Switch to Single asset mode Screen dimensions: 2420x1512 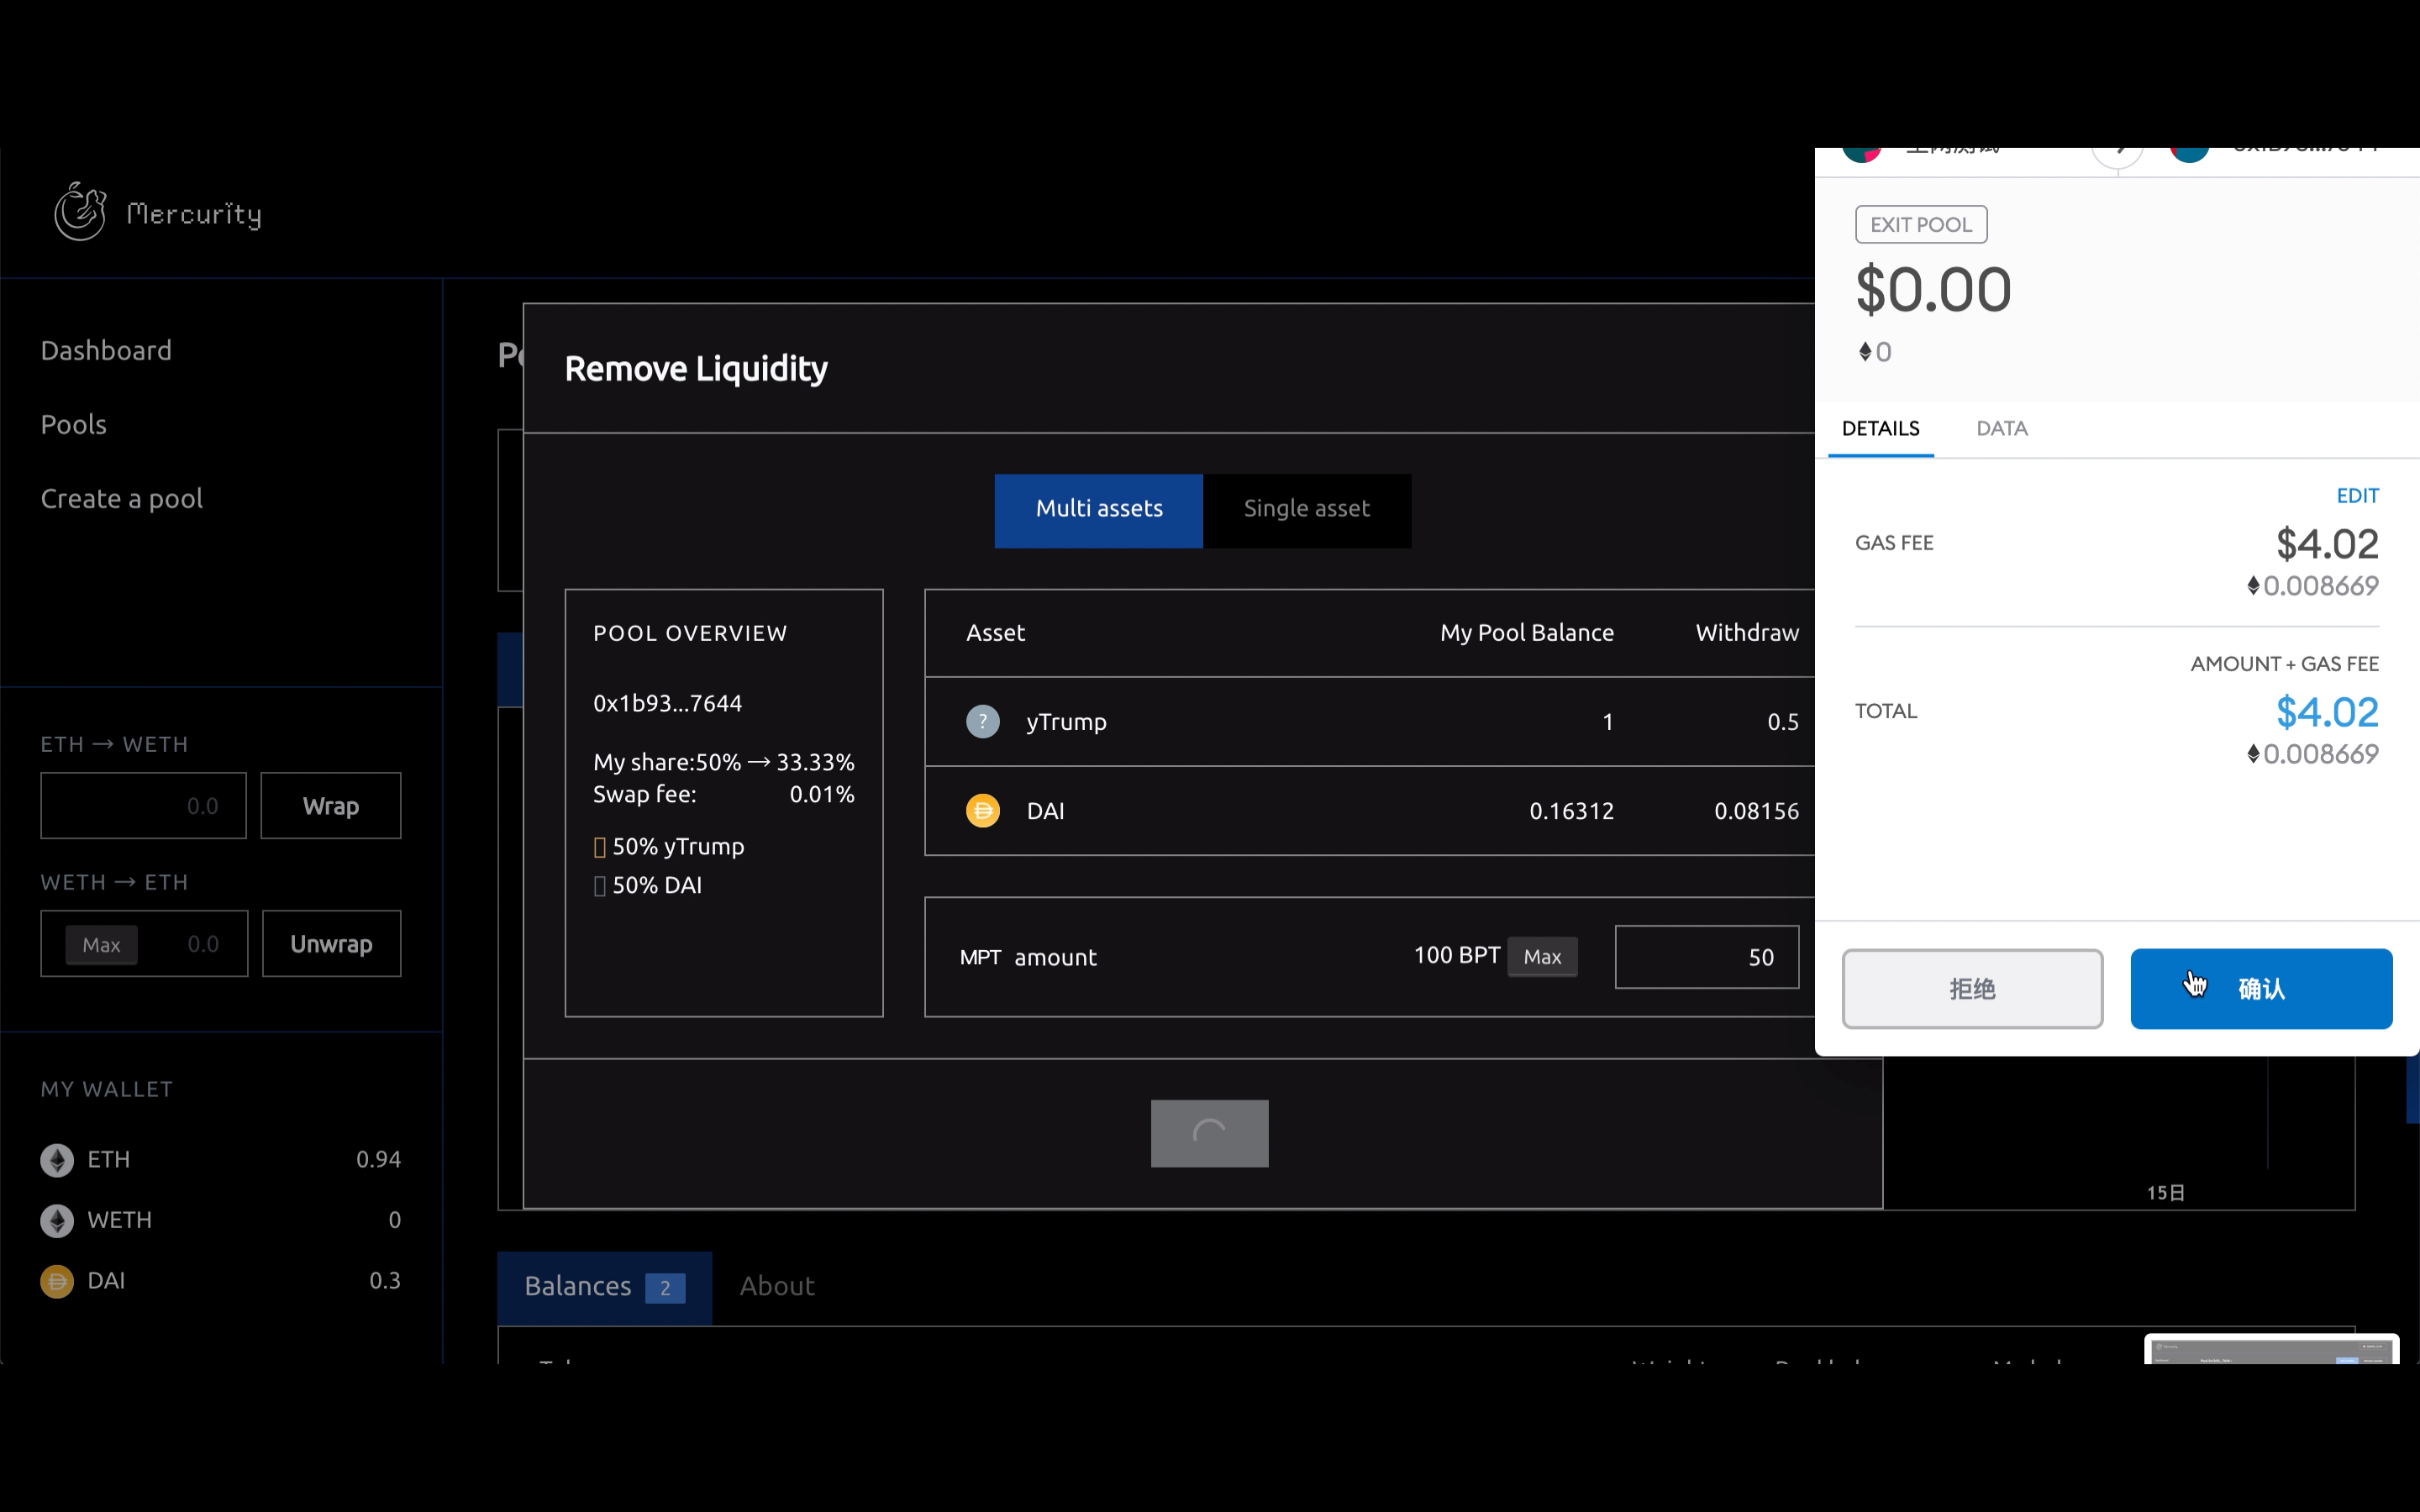point(1306,509)
